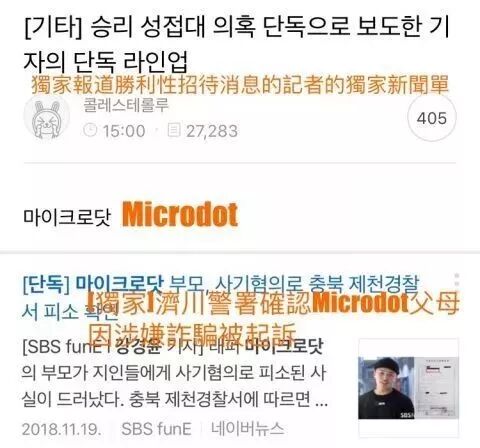Open the 콜레스테롤루 user profile name

(x=126, y=105)
